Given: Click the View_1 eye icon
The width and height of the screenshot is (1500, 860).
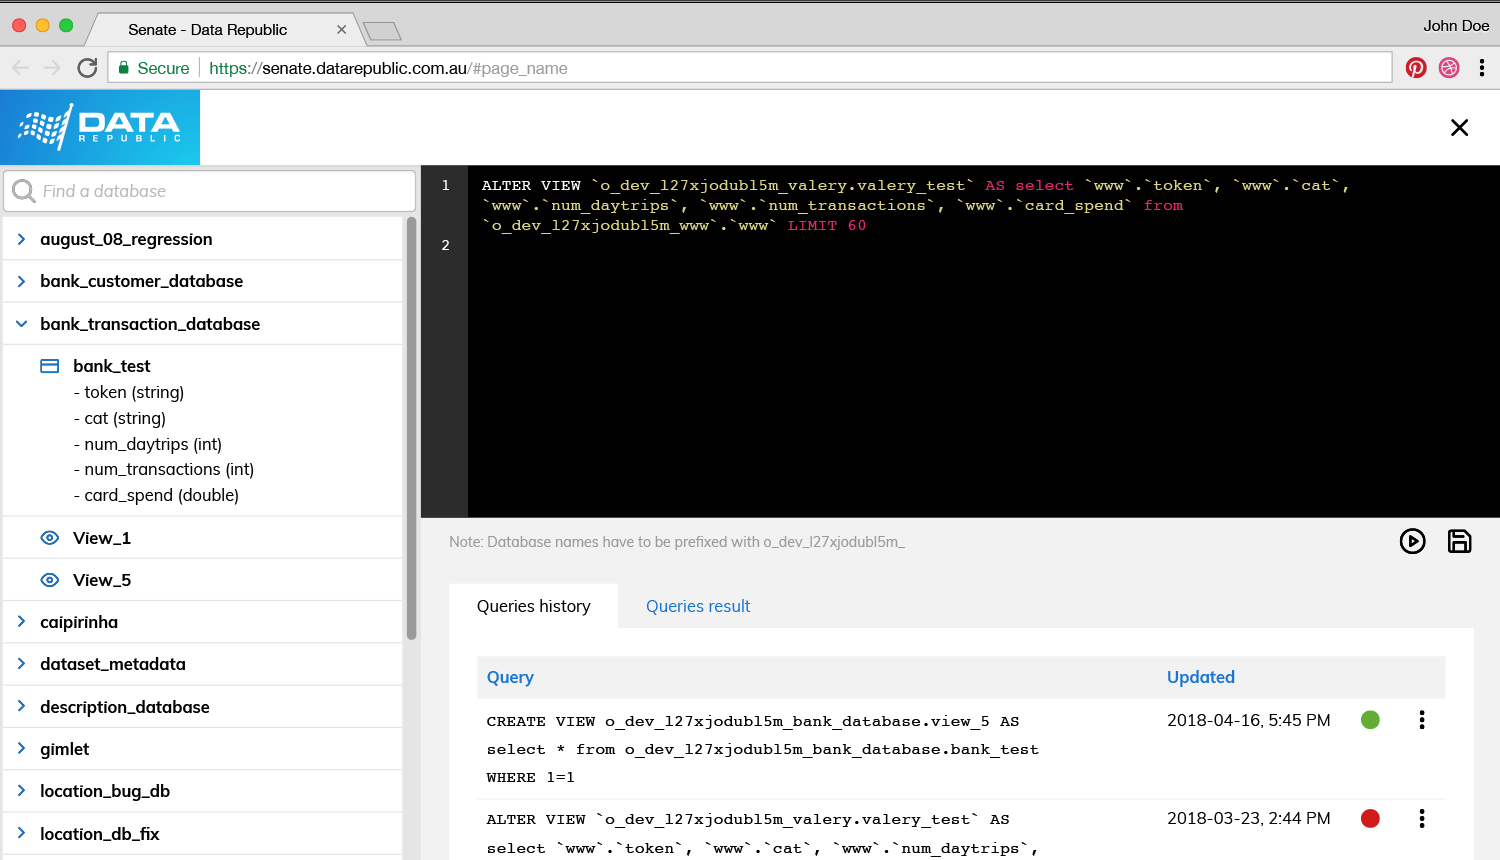Looking at the screenshot, I should point(50,538).
